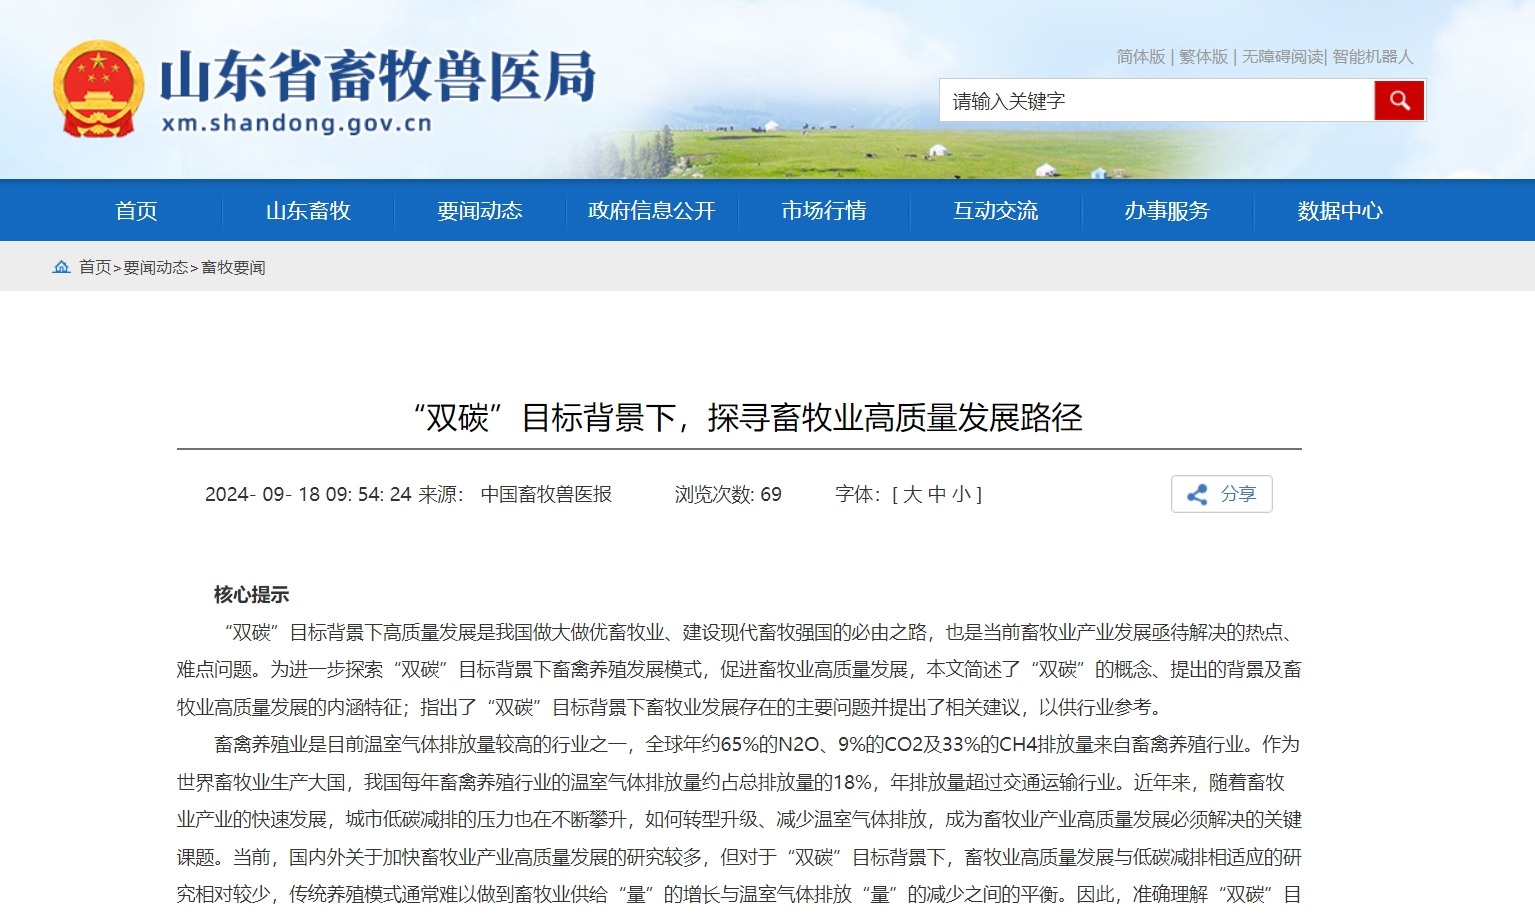
Task: Navigate to 办事服务 section
Action: click(1167, 211)
